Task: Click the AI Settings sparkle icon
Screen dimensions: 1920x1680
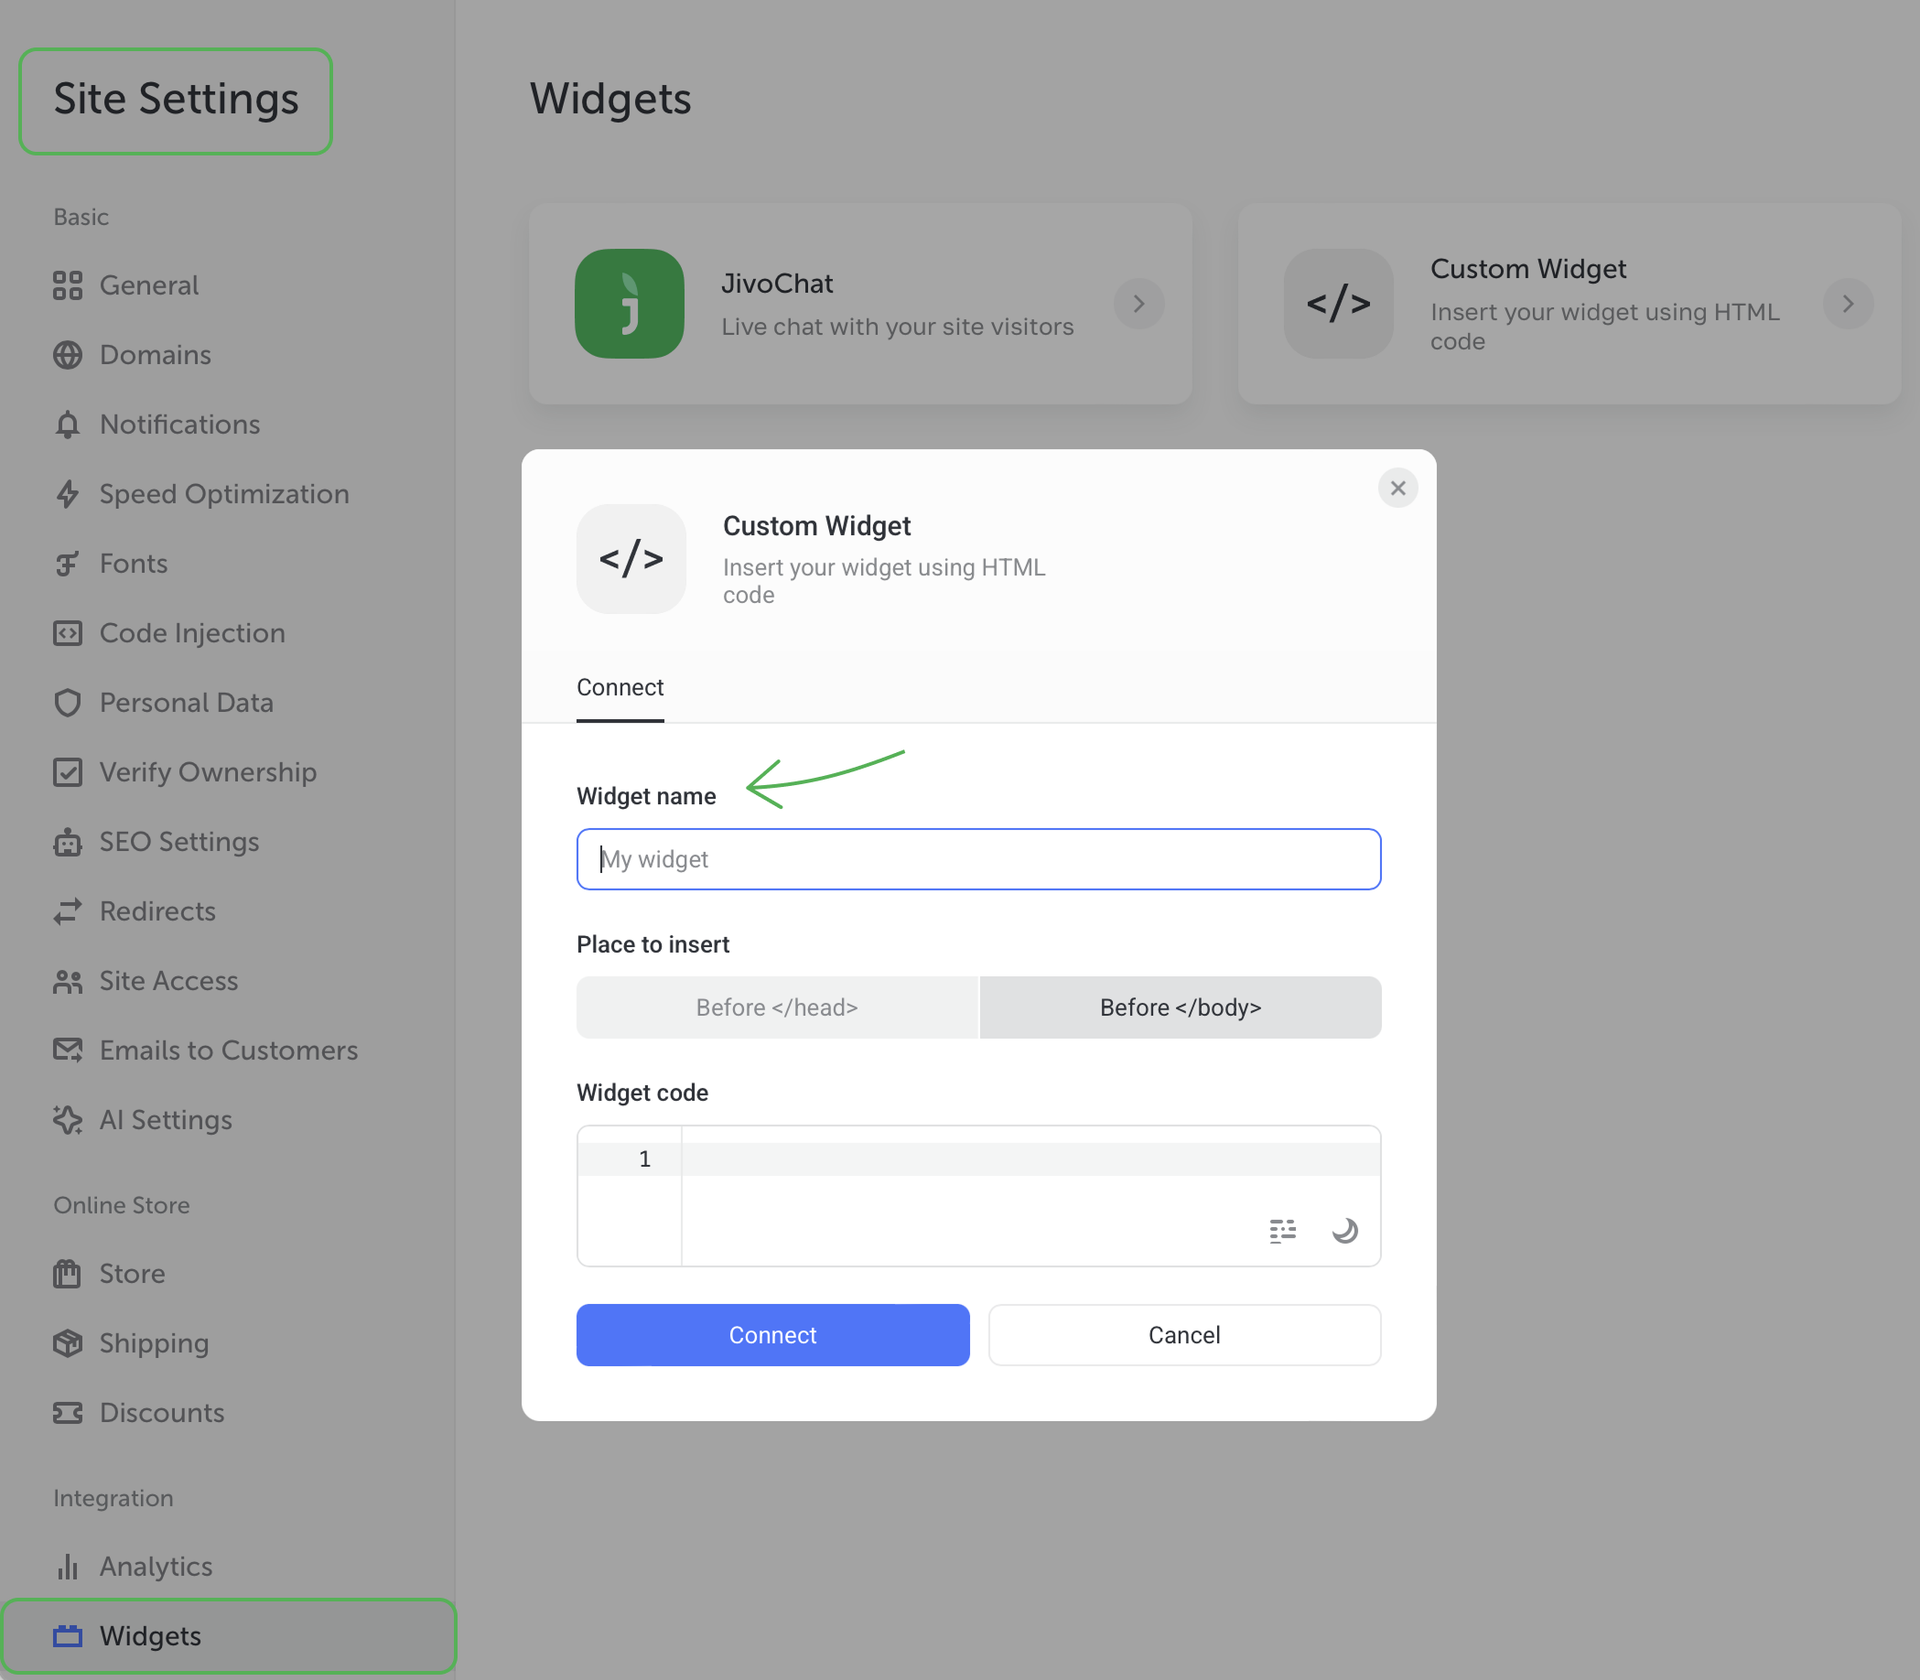Action: coord(67,1120)
